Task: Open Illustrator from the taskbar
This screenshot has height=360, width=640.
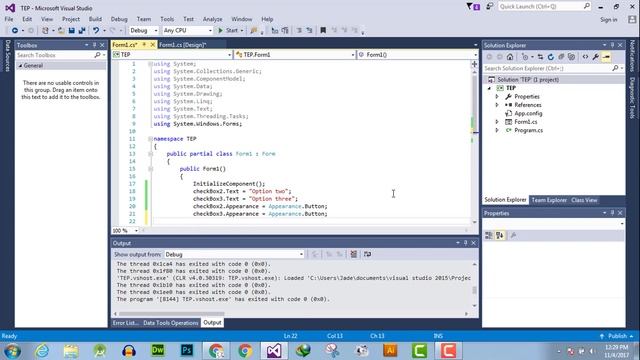Action: [x=390, y=350]
